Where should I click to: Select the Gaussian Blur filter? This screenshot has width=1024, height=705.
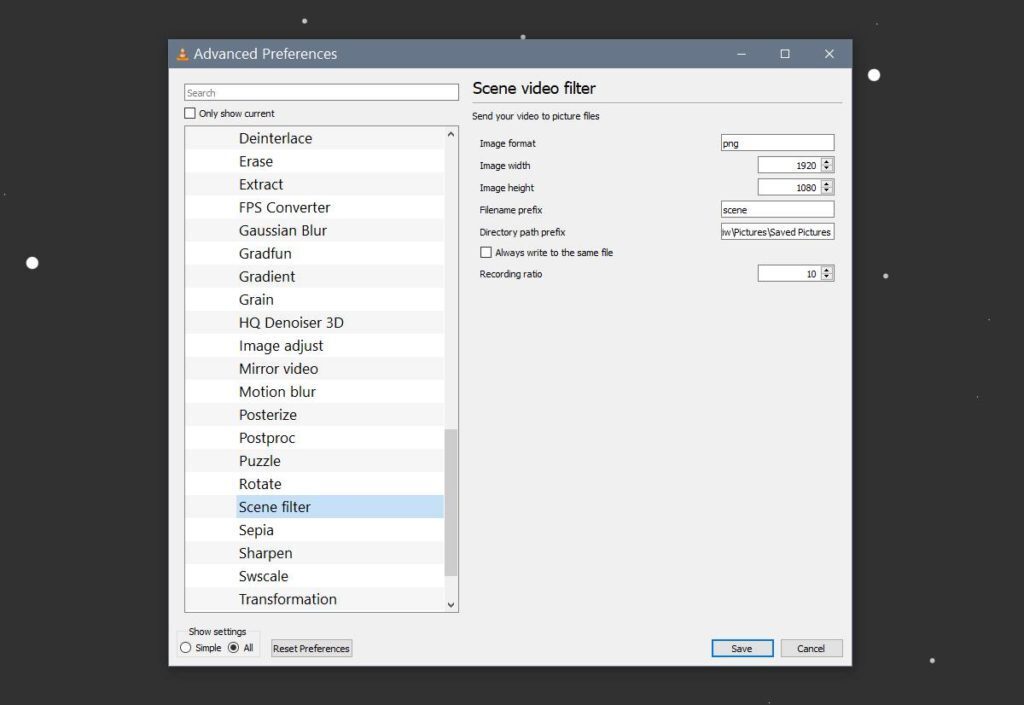tap(284, 230)
